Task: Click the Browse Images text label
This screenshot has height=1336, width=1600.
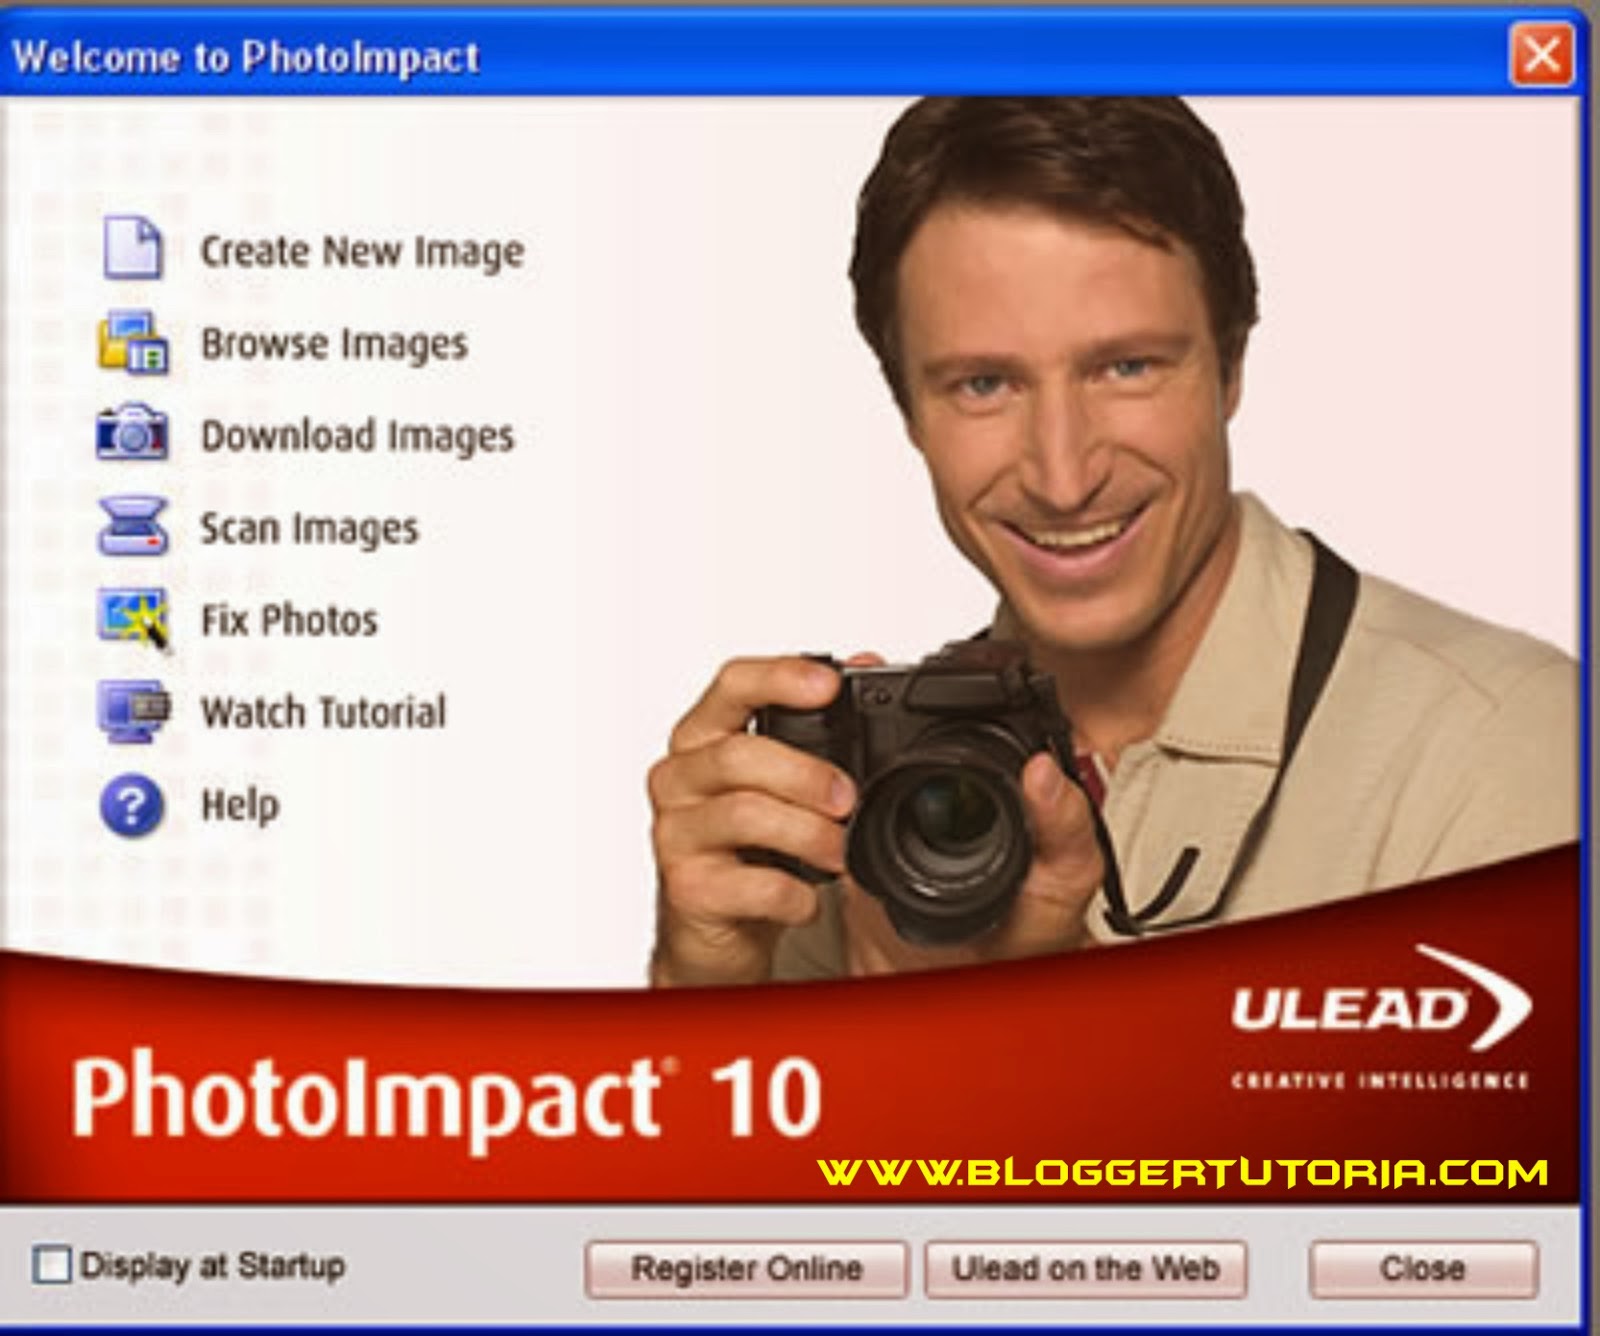Action: click(x=335, y=343)
